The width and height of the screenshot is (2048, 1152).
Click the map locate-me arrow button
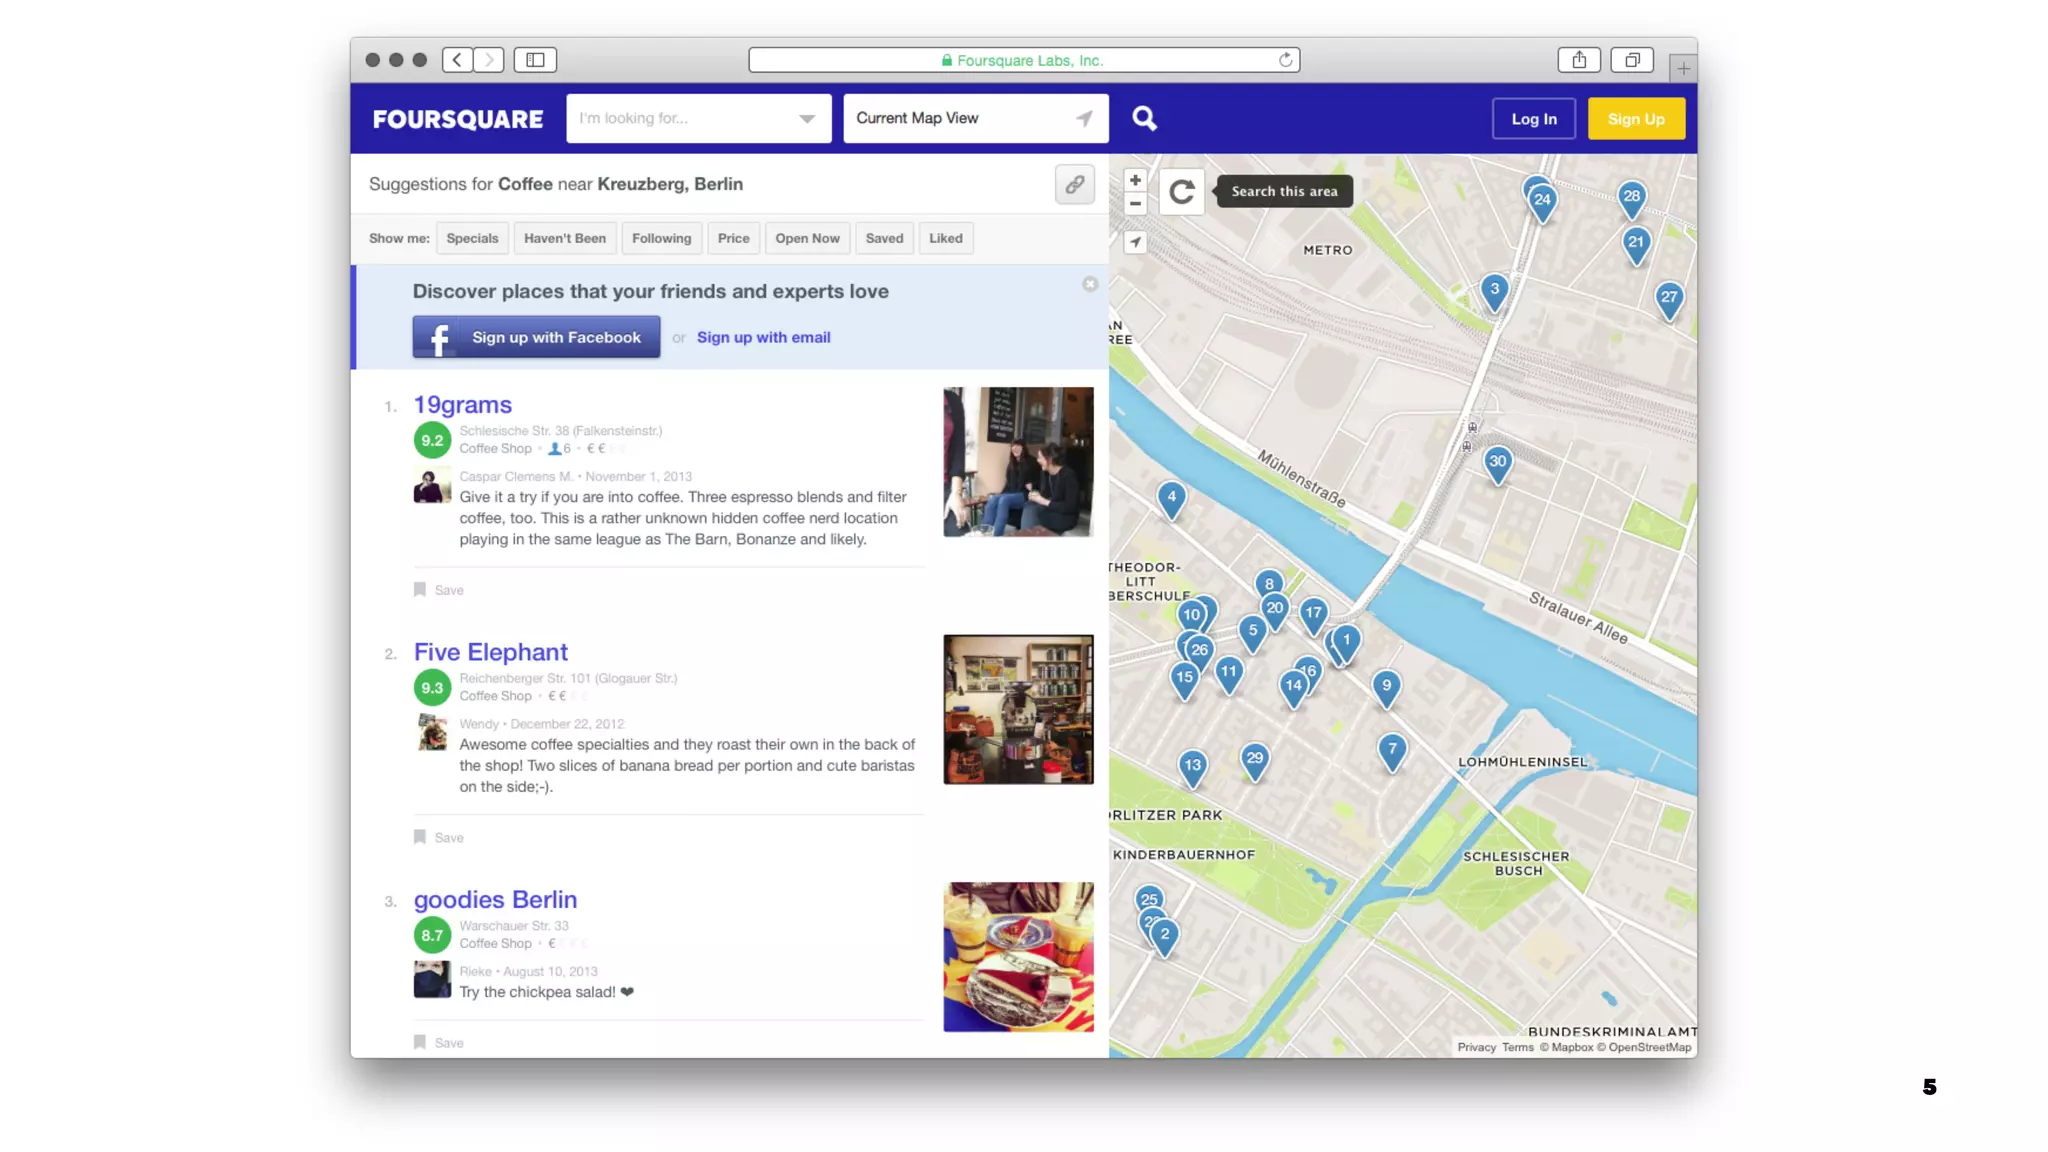[1135, 243]
